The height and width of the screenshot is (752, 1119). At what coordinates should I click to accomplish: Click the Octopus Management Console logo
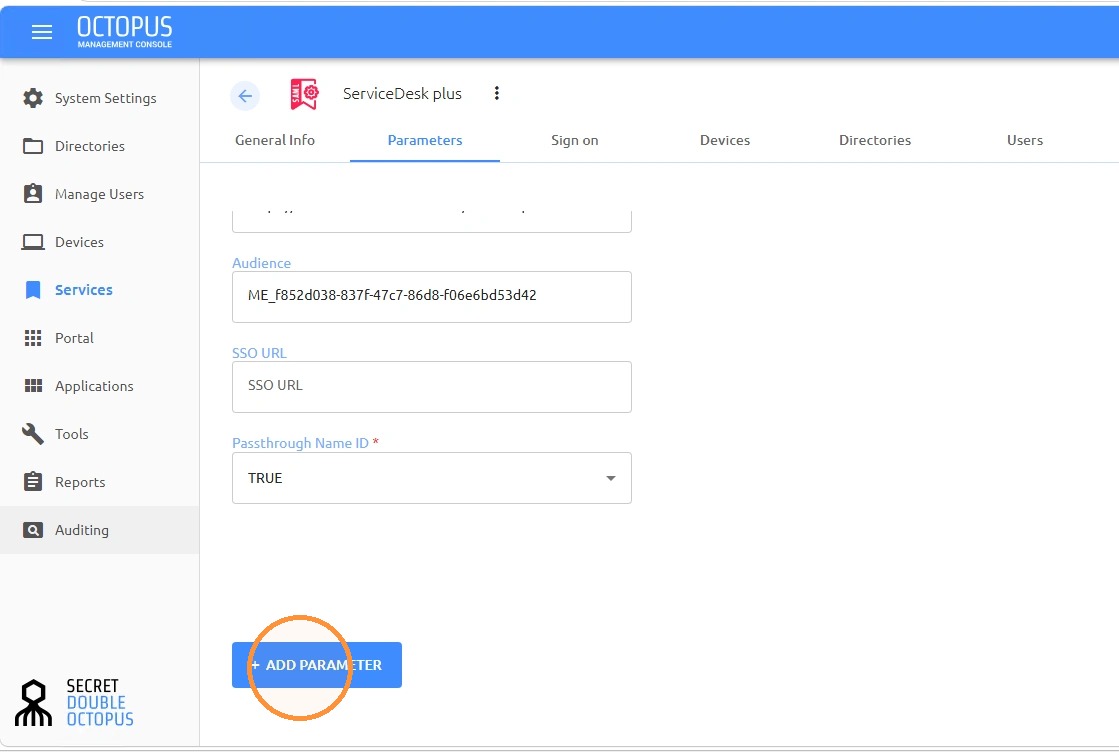125,32
